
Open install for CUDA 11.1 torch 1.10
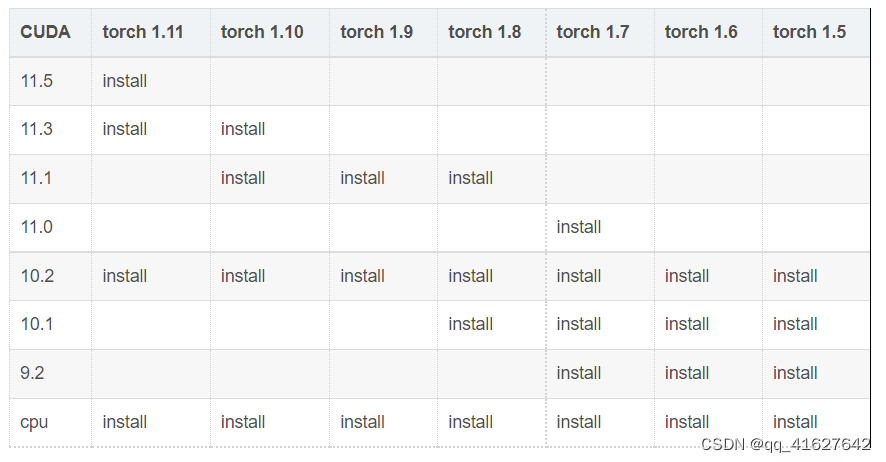pos(243,178)
